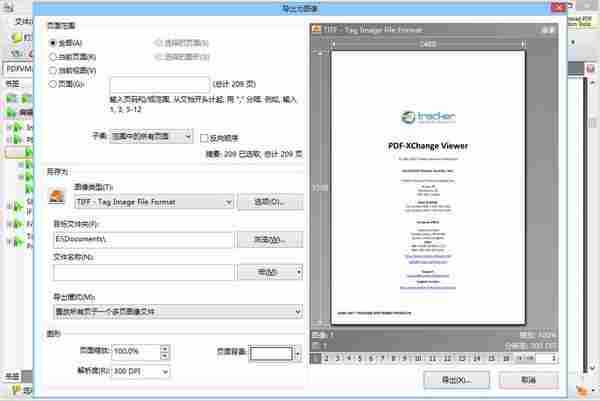Open the 宏 macro dropdown button
This screenshot has height=401, width=600.
point(270,271)
